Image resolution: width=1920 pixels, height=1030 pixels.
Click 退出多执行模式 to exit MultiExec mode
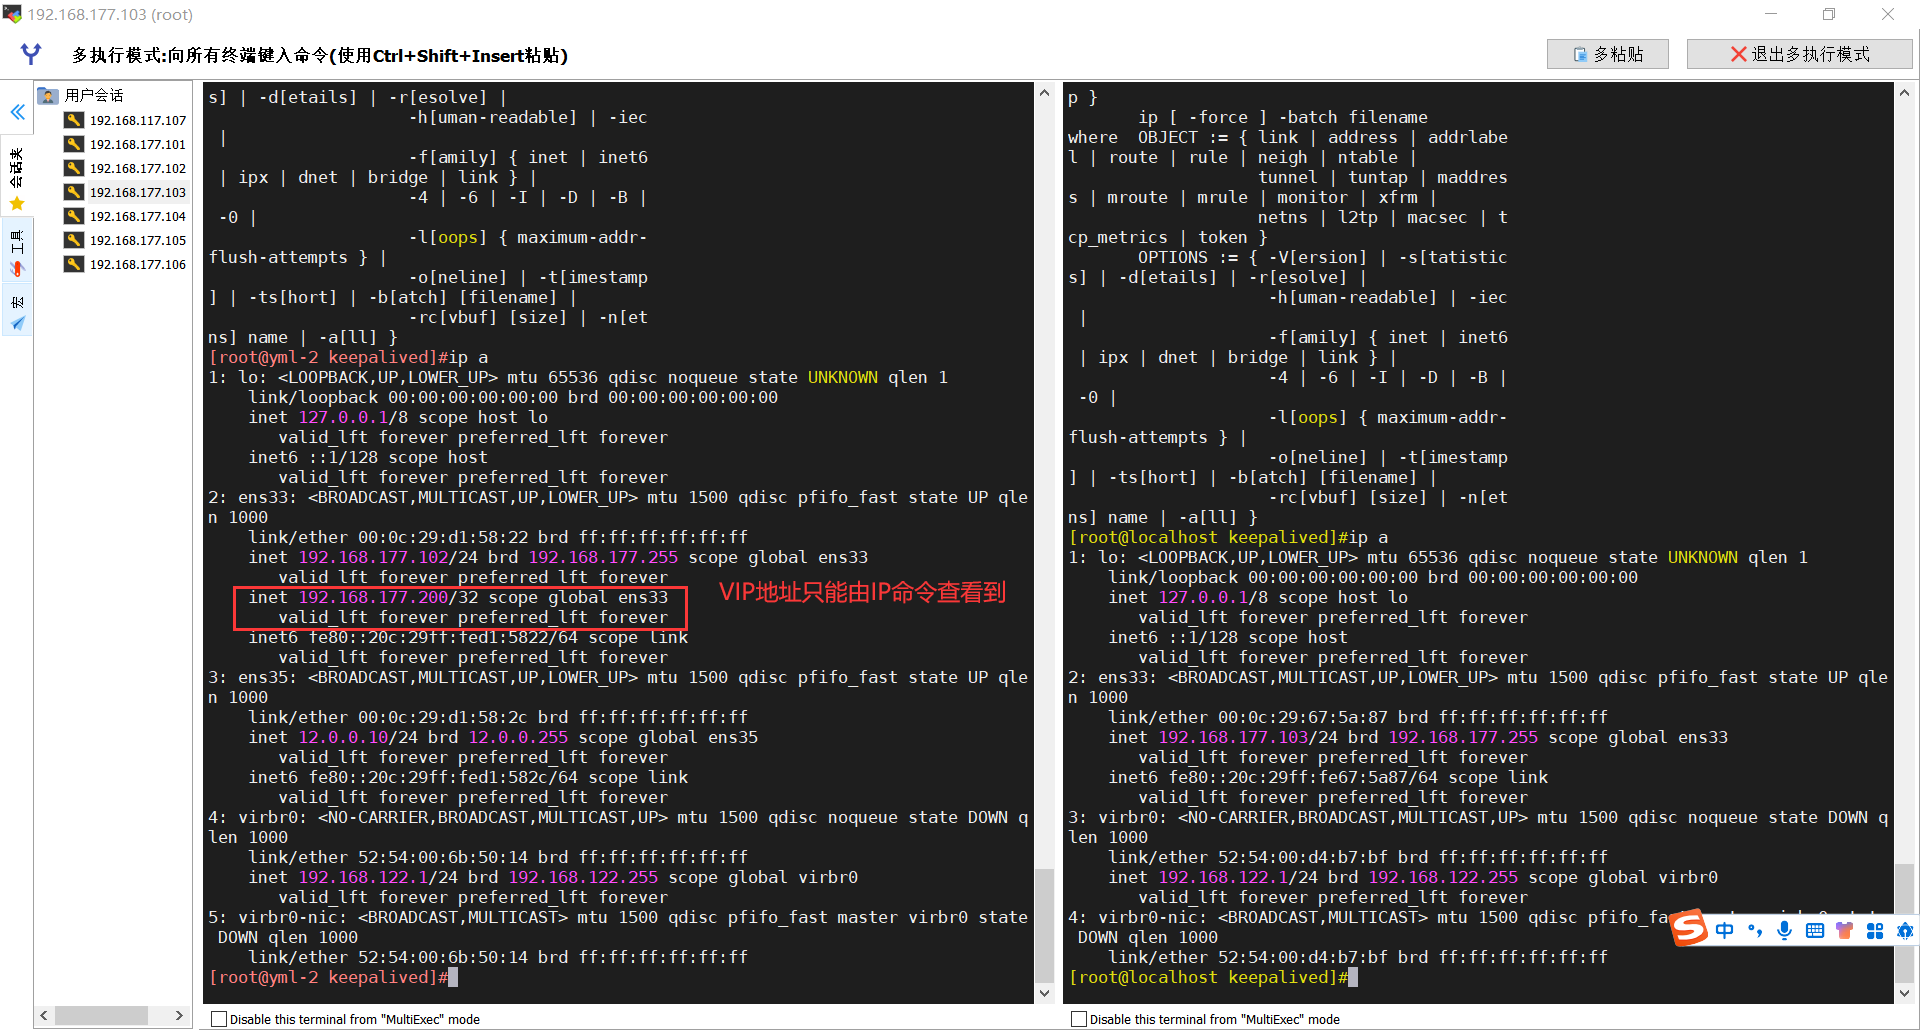tap(1799, 54)
